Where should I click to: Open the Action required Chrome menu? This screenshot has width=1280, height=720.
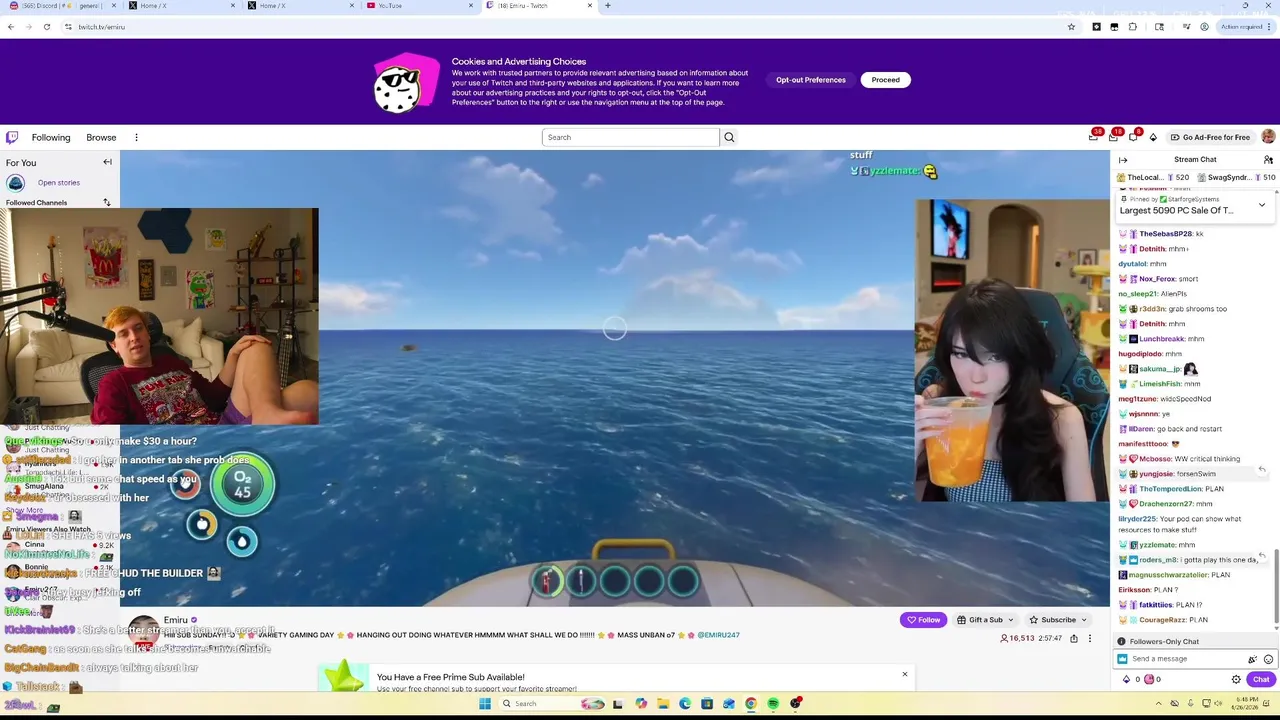pos(1245,27)
